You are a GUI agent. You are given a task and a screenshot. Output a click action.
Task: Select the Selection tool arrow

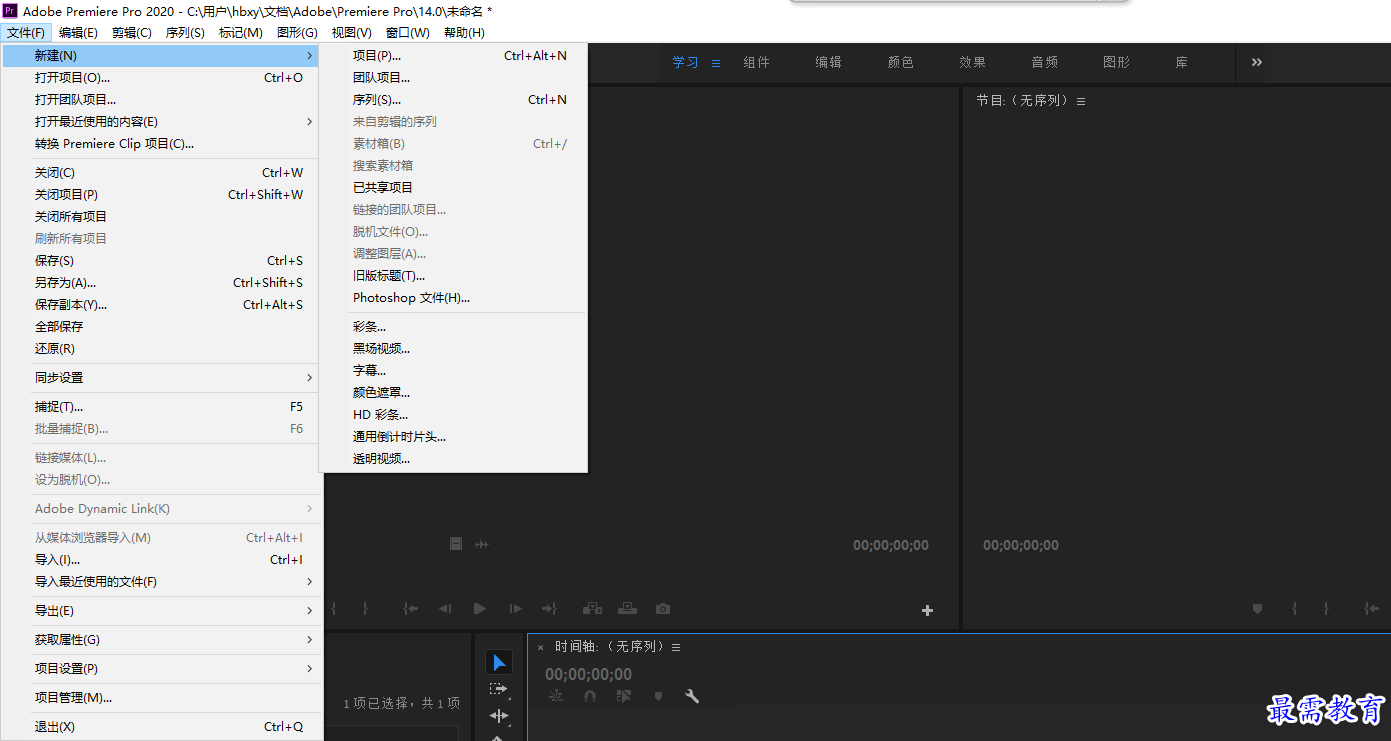pyautogui.click(x=499, y=663)
